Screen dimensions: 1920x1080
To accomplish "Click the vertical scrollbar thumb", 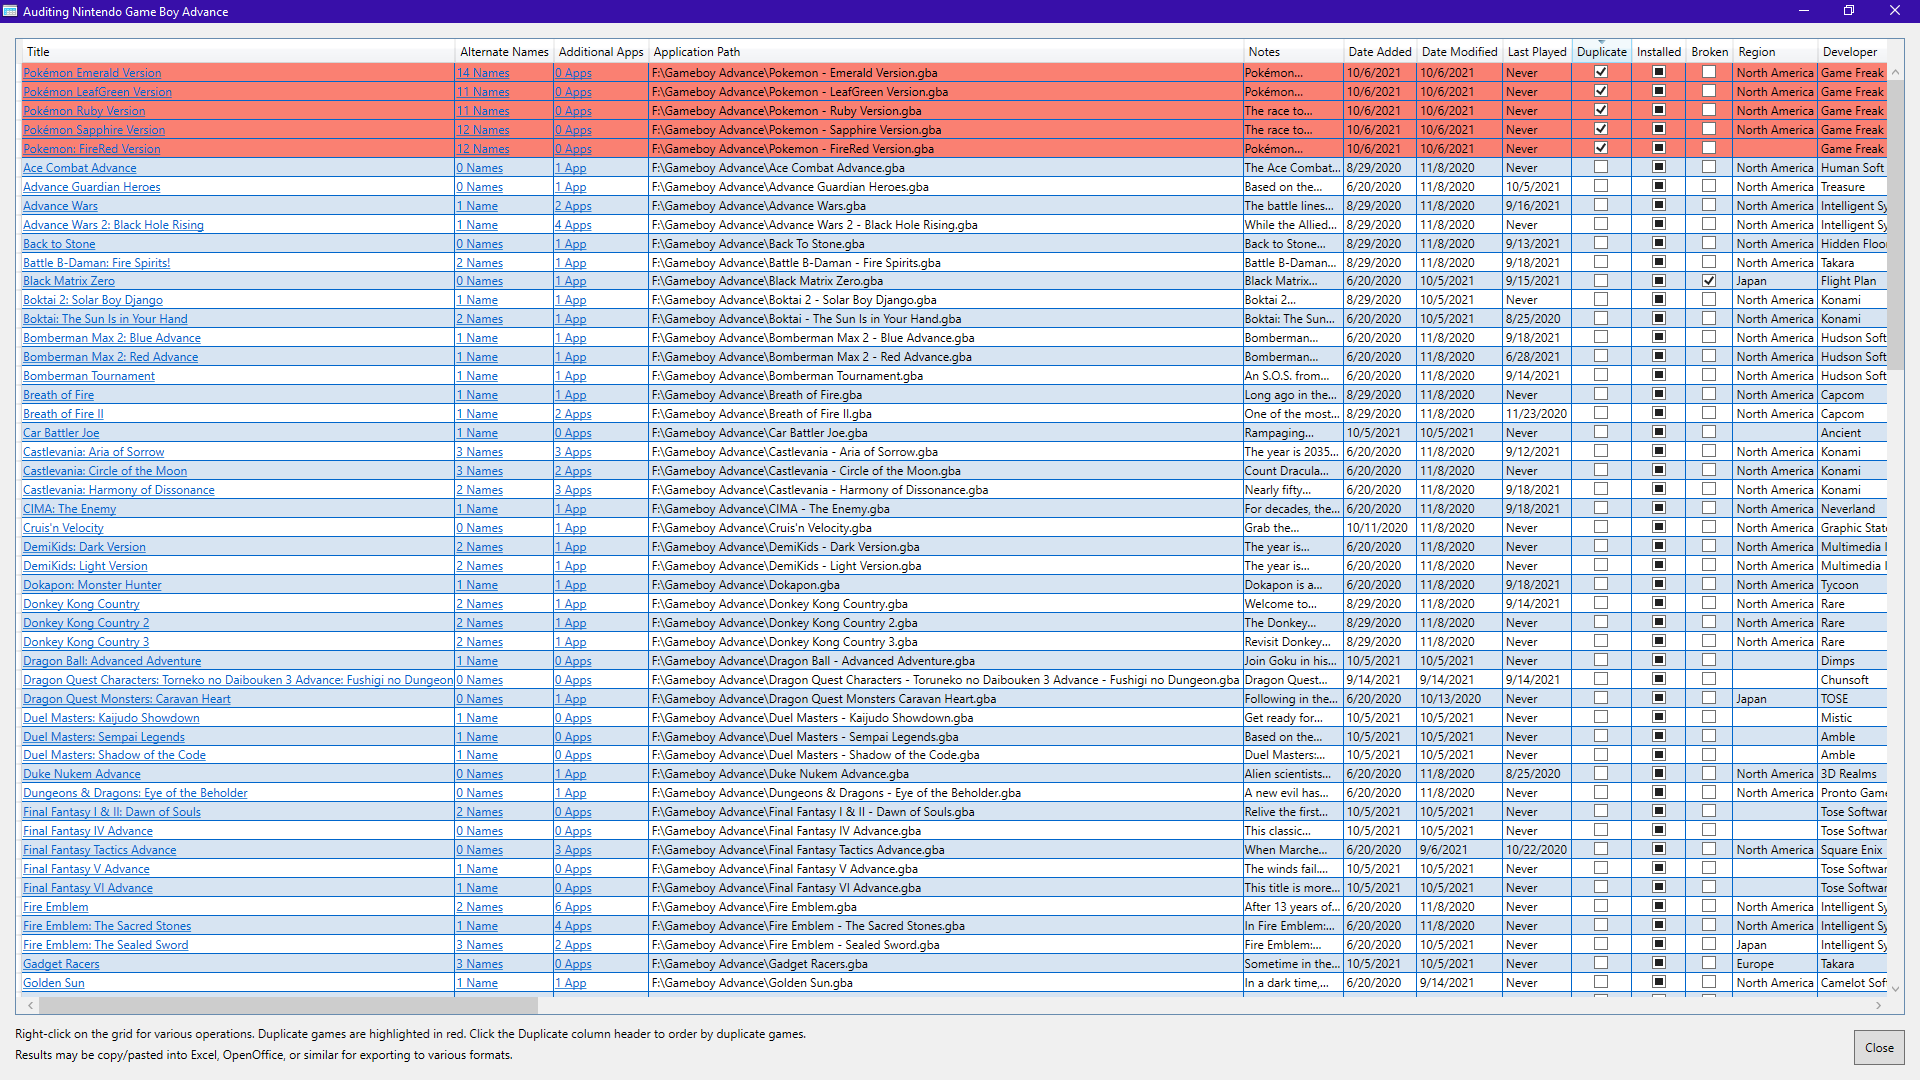I will point(1895,225).
